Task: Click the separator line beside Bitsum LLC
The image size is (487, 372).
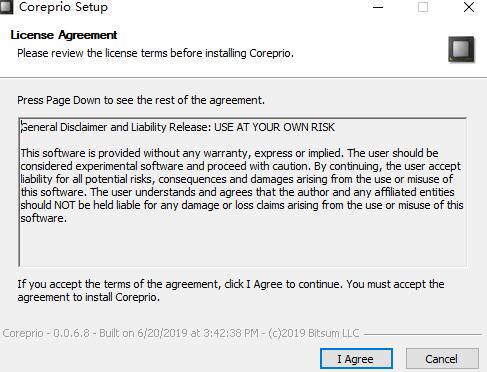Action: coord(423,334)
